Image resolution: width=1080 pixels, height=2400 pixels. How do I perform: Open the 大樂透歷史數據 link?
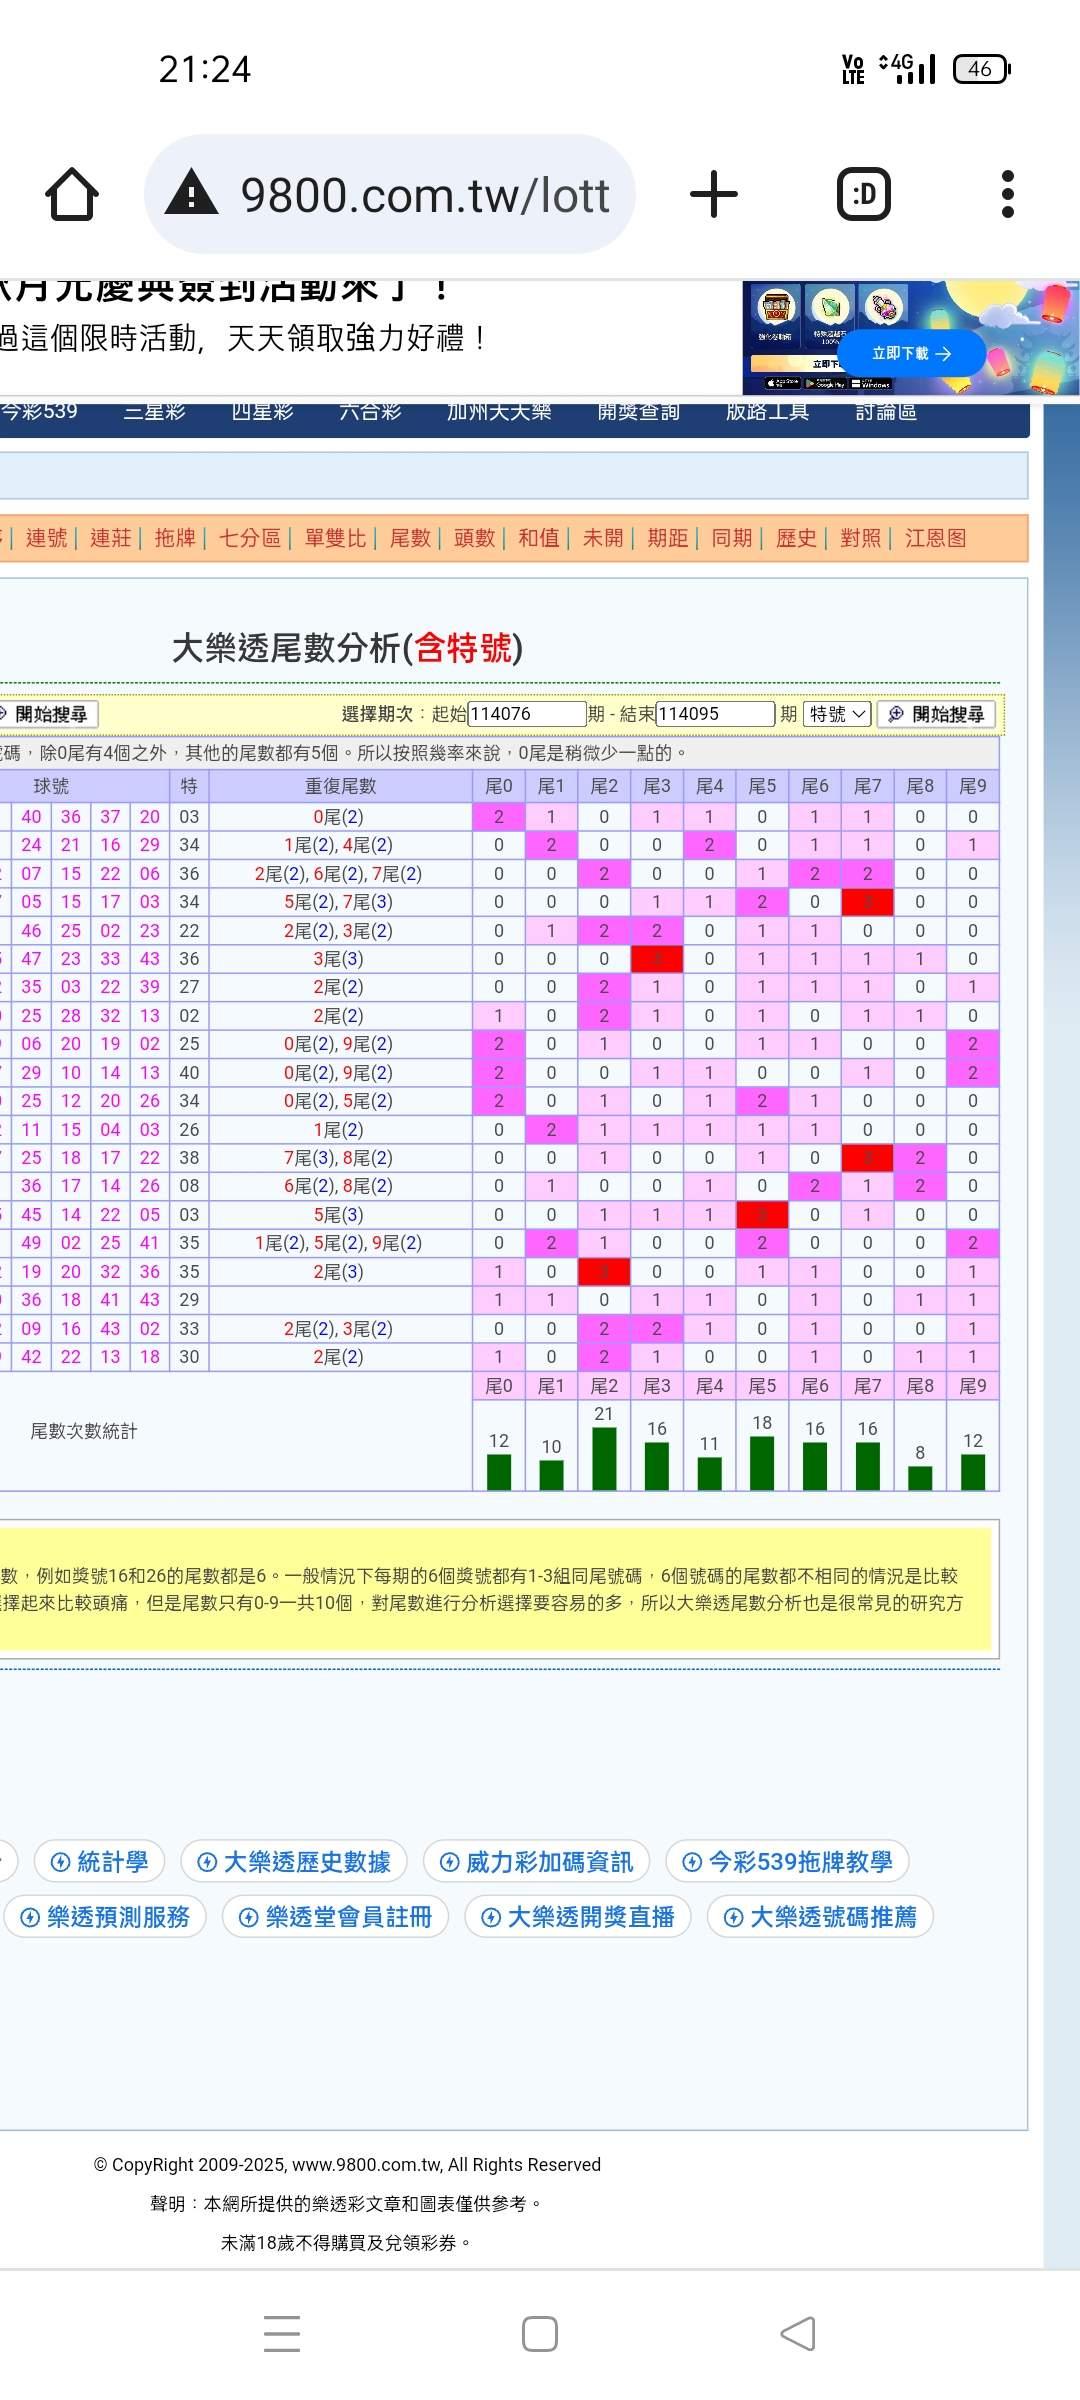294,1862
